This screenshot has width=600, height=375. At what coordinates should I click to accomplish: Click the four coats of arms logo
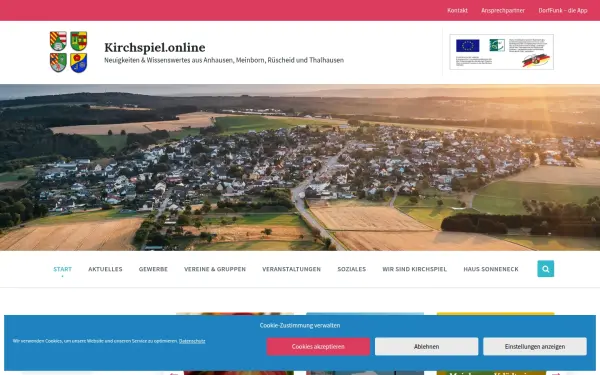[68, 52]
